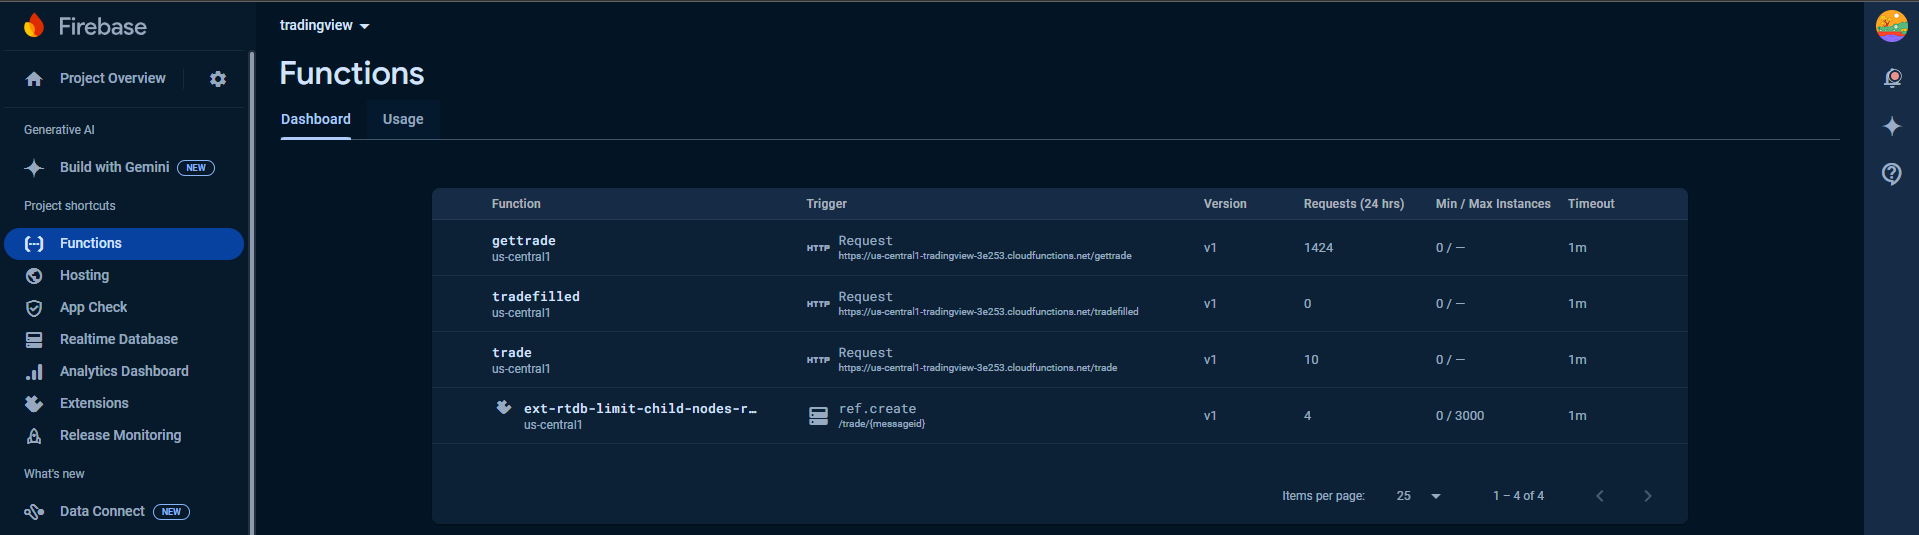Open project settings gear icon
Screen dimensions: 1919x535
tap(218, 79)
